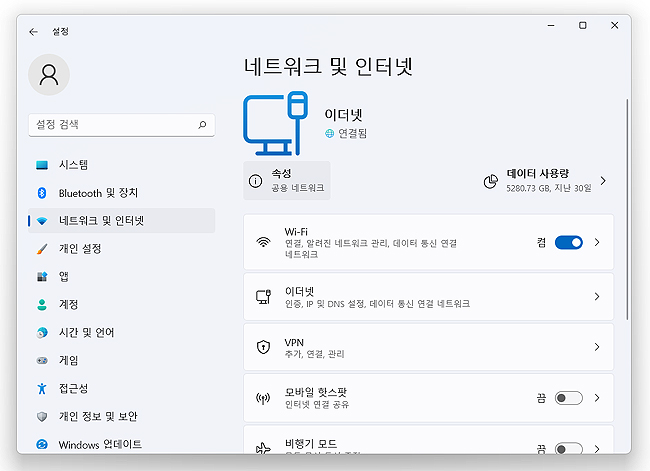Select Bluetooth 및 장치 in sidebar
Image resolution: width=650 pixels, height=471 pixels.
pyautogui.click(x=121, y=193)
